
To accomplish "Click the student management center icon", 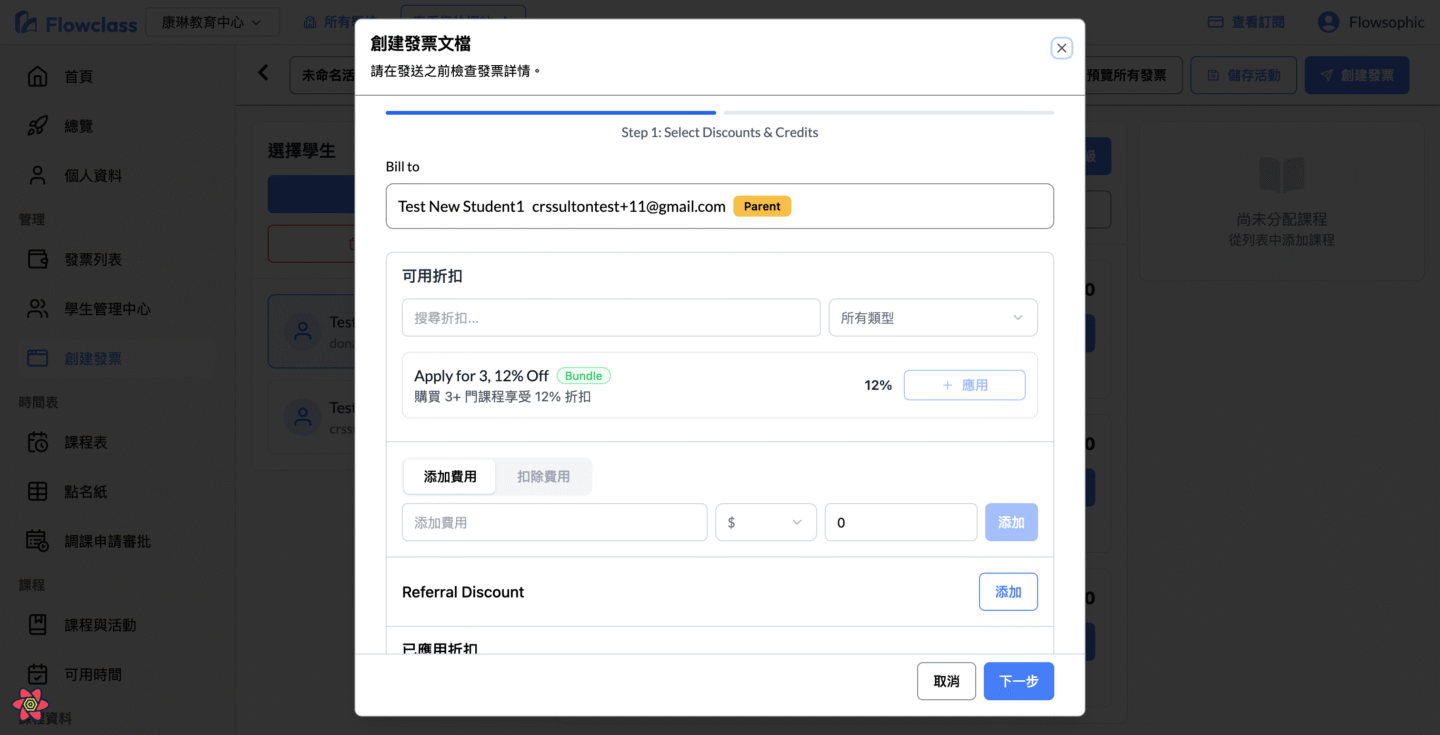I will (x=37, y=309).
